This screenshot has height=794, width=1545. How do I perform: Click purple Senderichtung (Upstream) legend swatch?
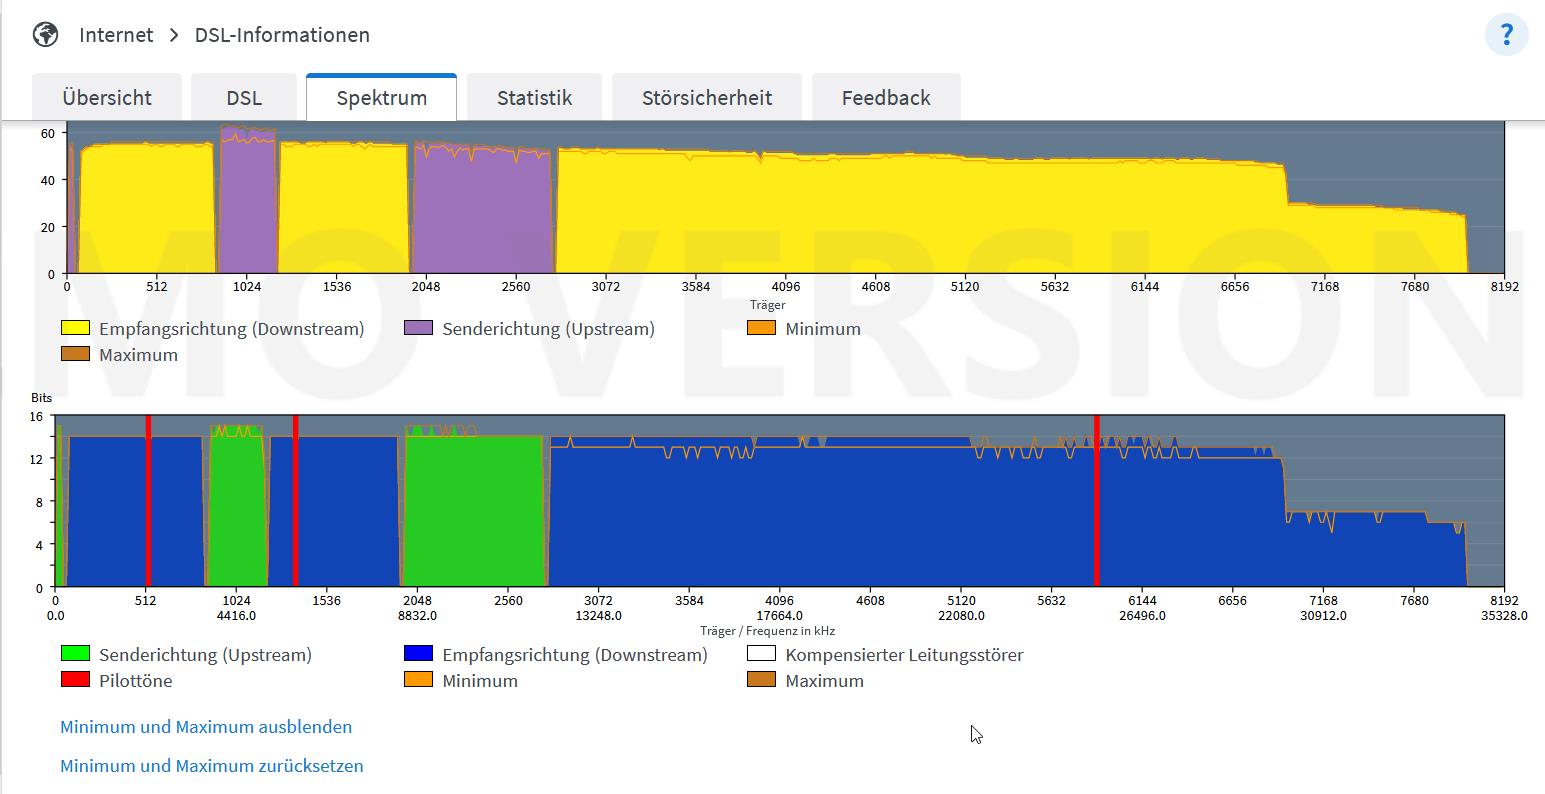coord(418,328)
